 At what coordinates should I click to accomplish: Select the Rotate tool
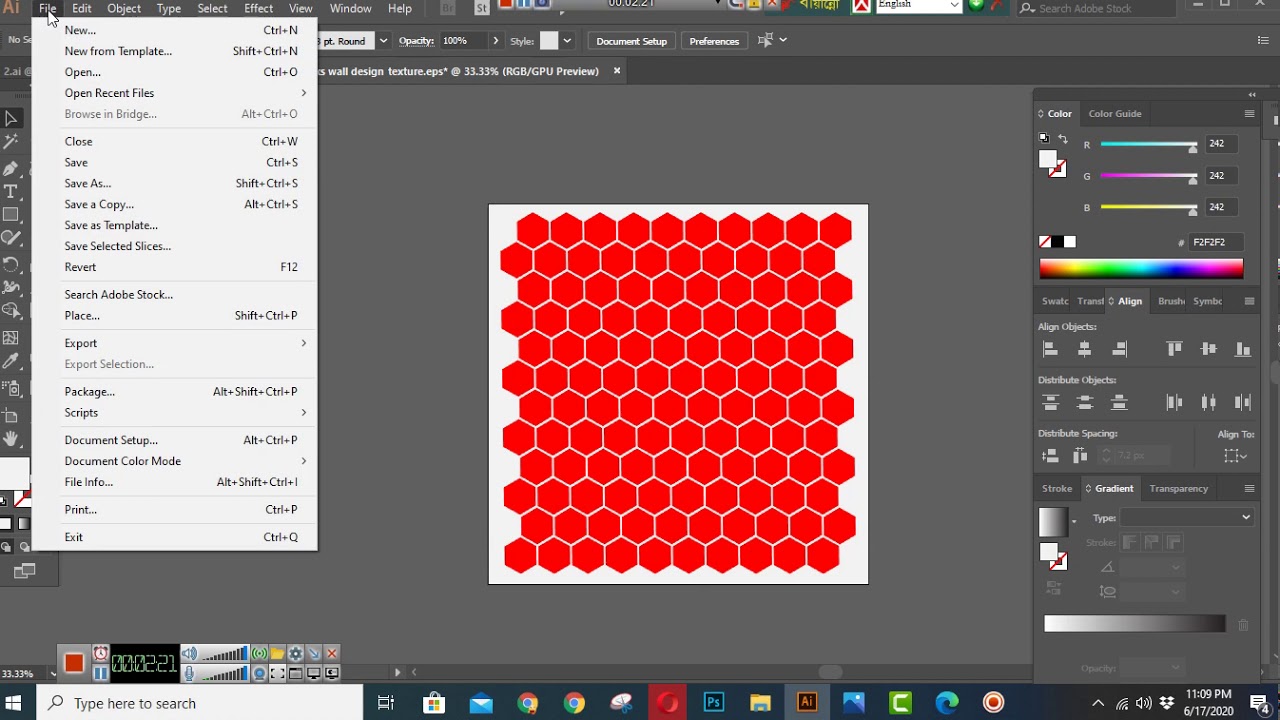pos(11,264)
